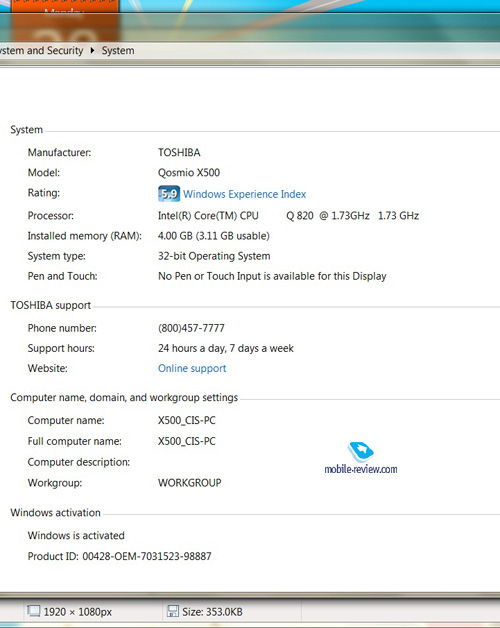This screenshot has width=500, height=628.
Task: Click the TOSHIBA support section heading
Action: [50, 306]
